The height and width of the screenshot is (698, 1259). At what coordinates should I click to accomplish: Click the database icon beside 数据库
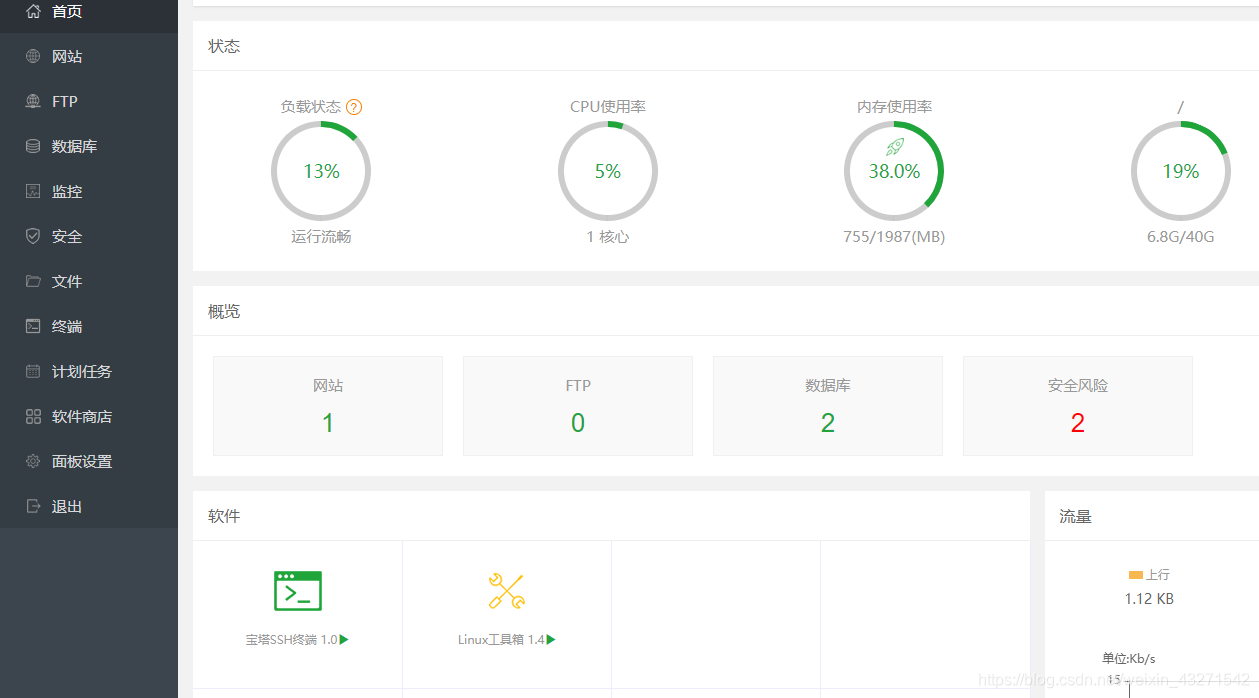[33, 147]
